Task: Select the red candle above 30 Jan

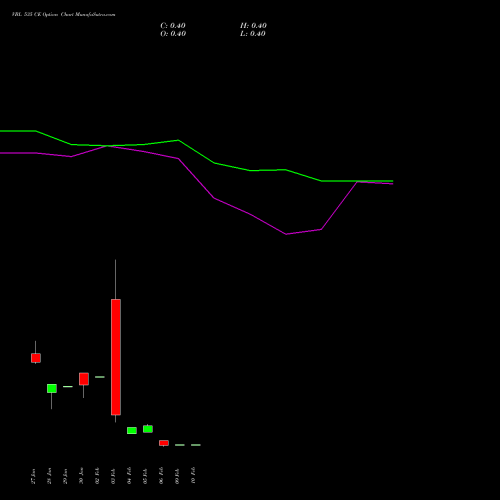Action: [x=84, y=379]
